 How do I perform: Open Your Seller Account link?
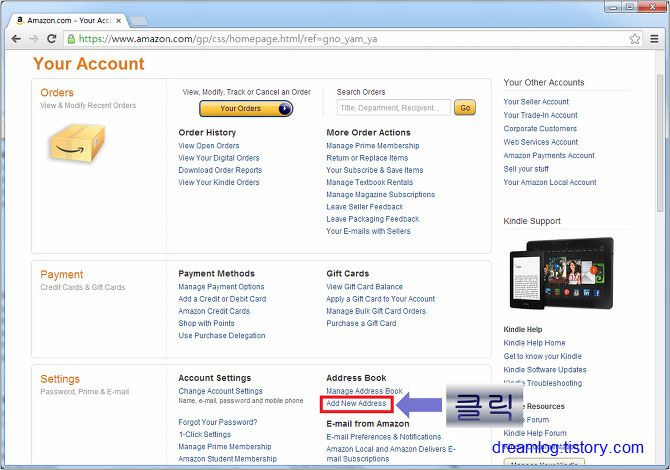pos(536,102)
